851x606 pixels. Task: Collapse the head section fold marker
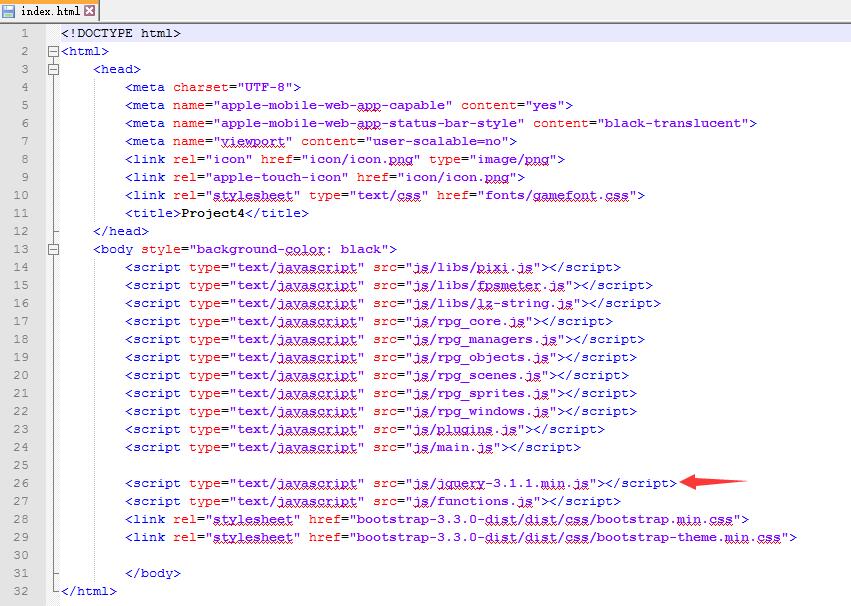click(x=53, y=69)
